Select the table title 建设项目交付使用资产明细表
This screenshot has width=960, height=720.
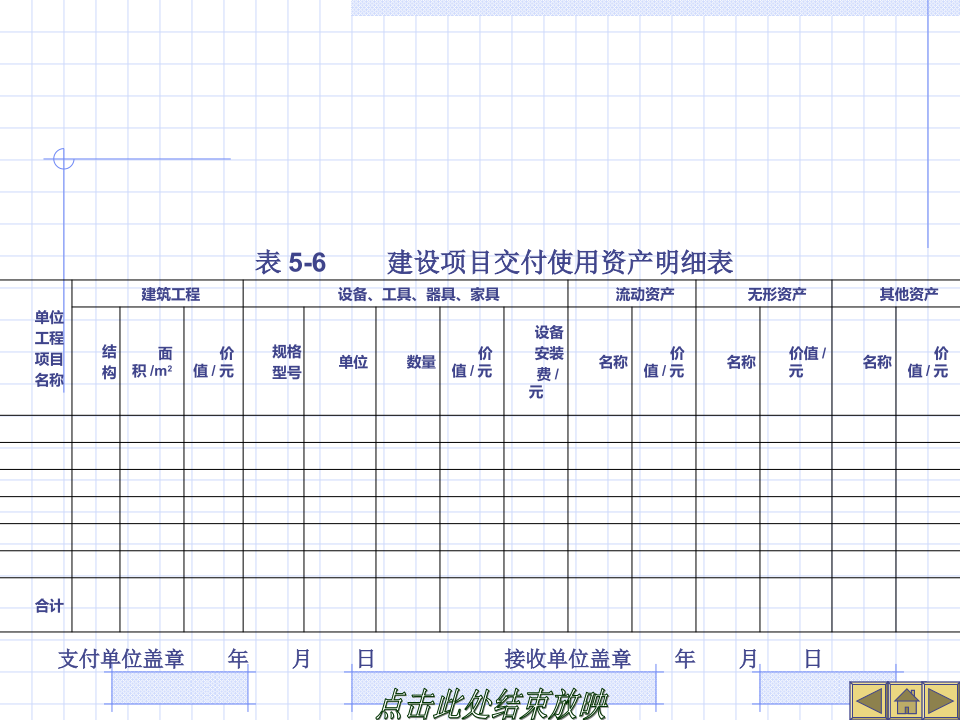(560, 263)
